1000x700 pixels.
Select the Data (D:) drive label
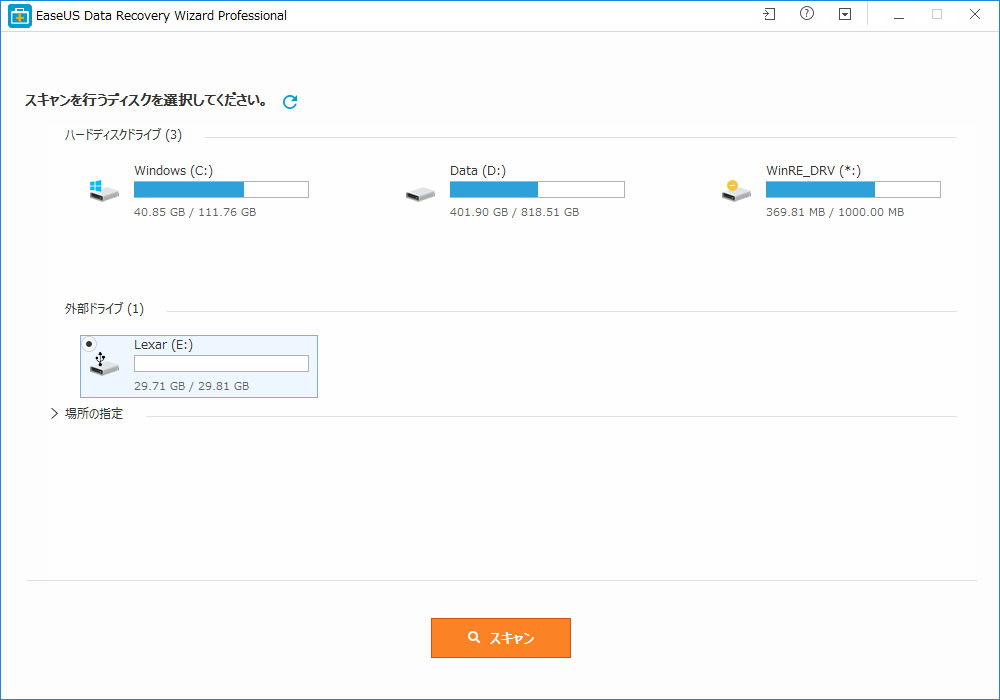(x=478, y=171)
